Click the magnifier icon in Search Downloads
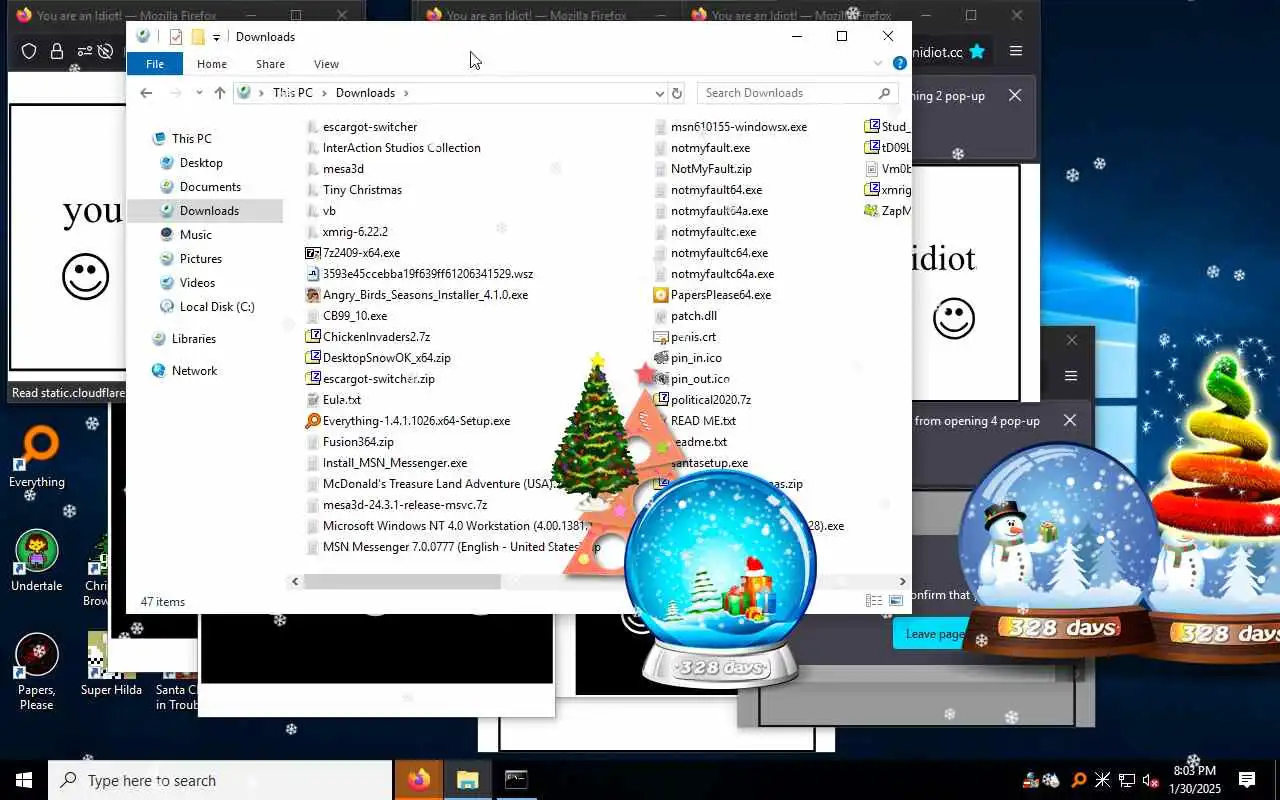1280x800 pixels. tap(884, 93)
